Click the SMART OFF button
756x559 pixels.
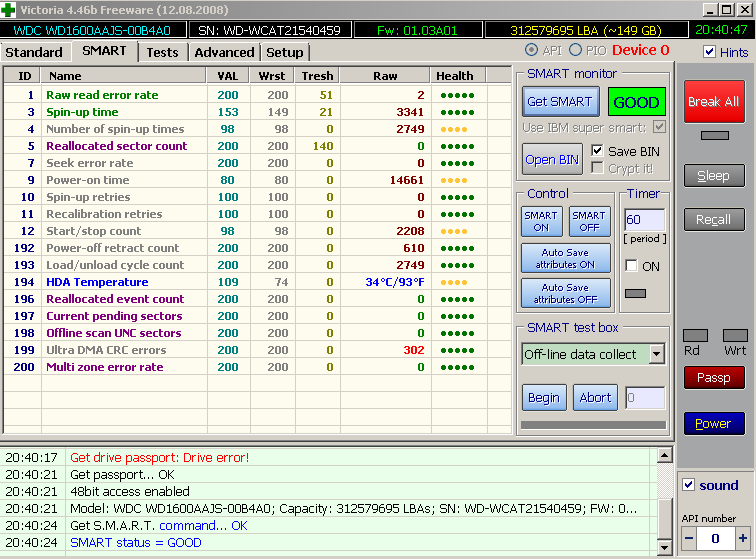[x=589, y=221]
